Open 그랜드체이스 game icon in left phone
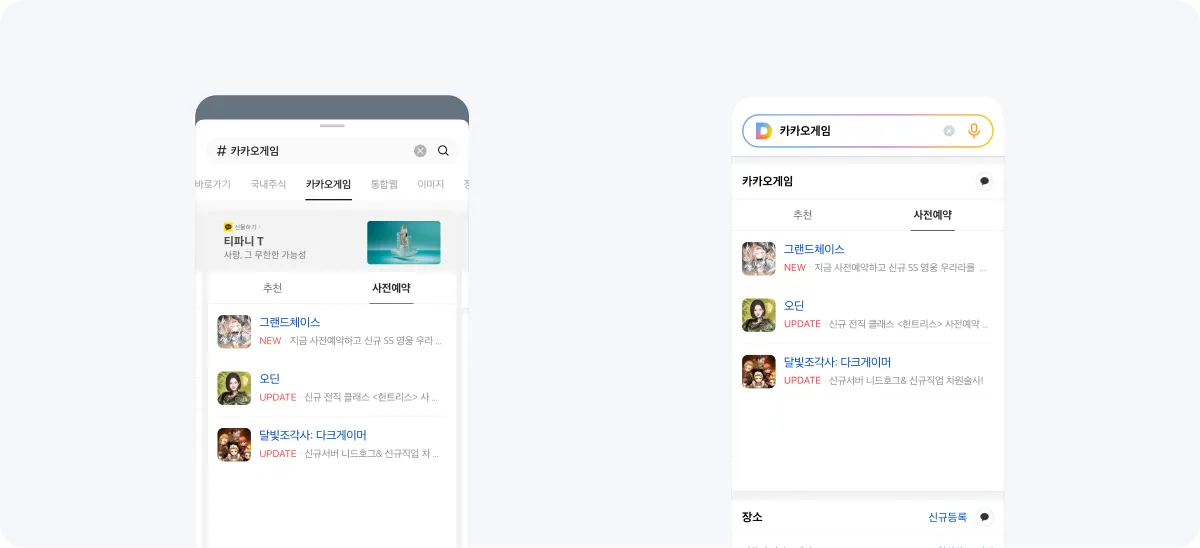This screenshot has width=1200, height=548. [x=234, y=332]
